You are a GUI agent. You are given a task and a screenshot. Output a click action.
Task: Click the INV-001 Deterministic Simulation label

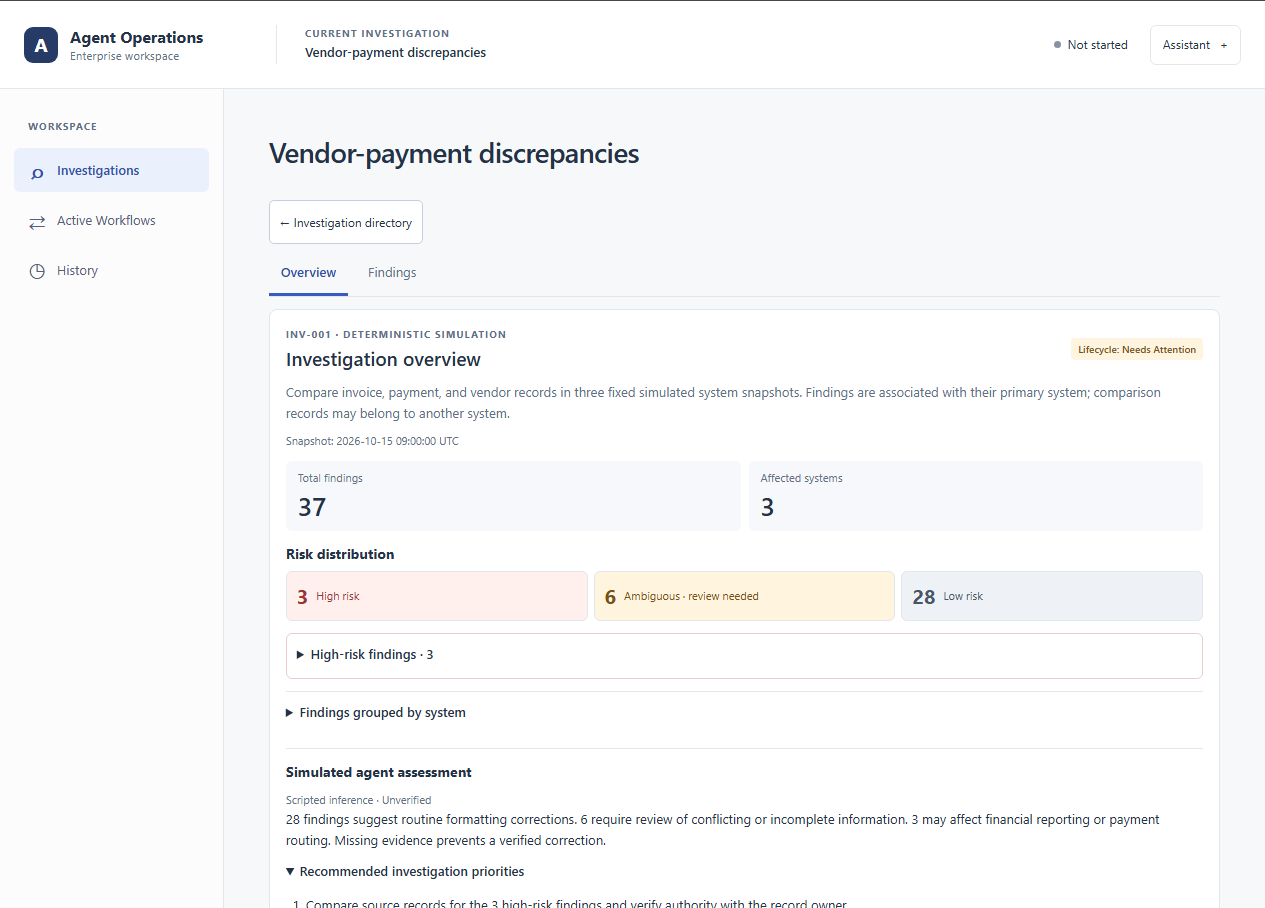pos(396,334)
